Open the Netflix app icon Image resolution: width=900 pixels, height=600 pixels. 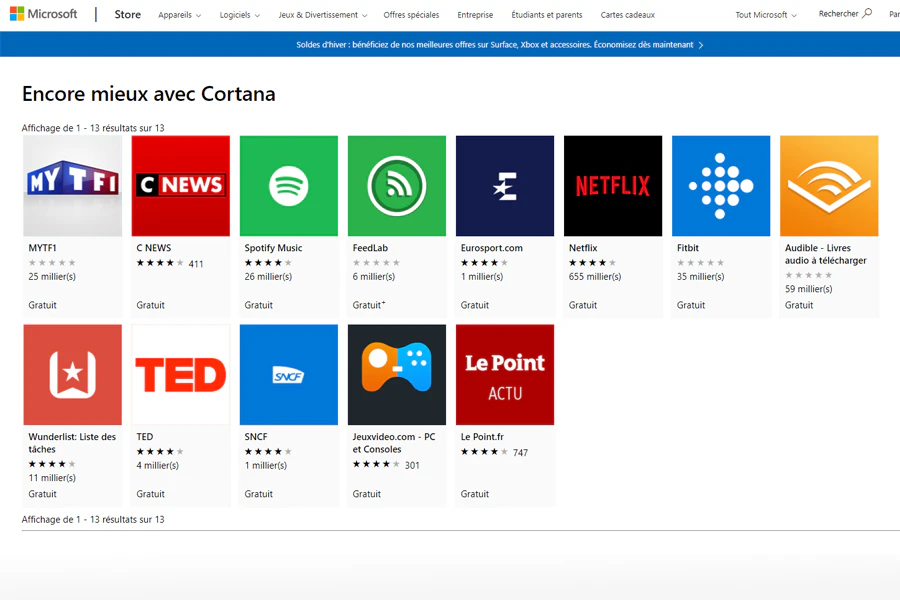coord(613,186)
